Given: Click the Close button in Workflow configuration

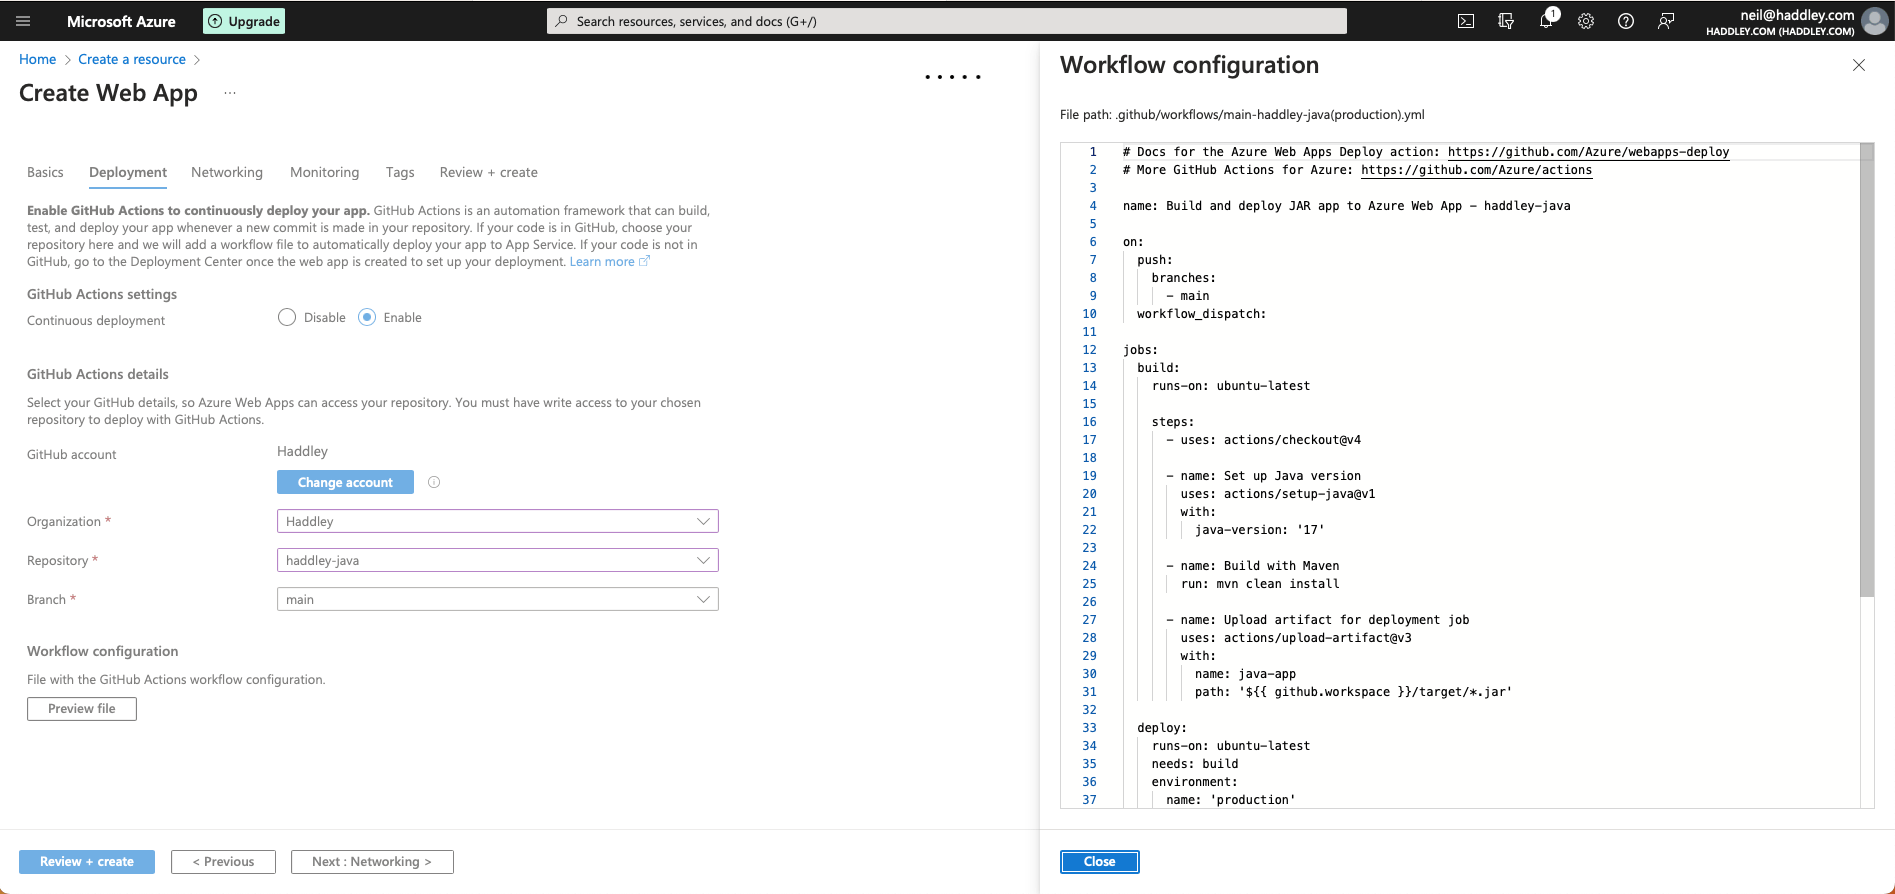Looking at the screenshot, I should pyautogui.click(x=1100, y=861).
